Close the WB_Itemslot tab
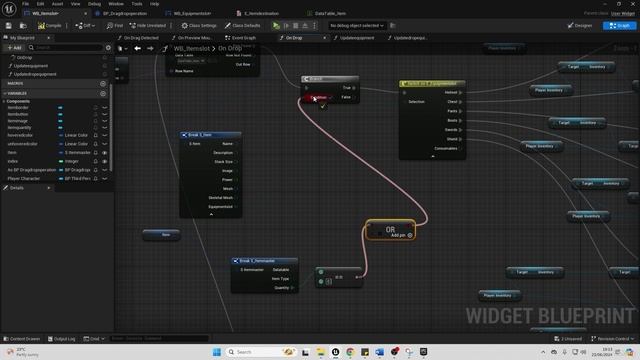 pyautogui.click(x=85, y=13)
